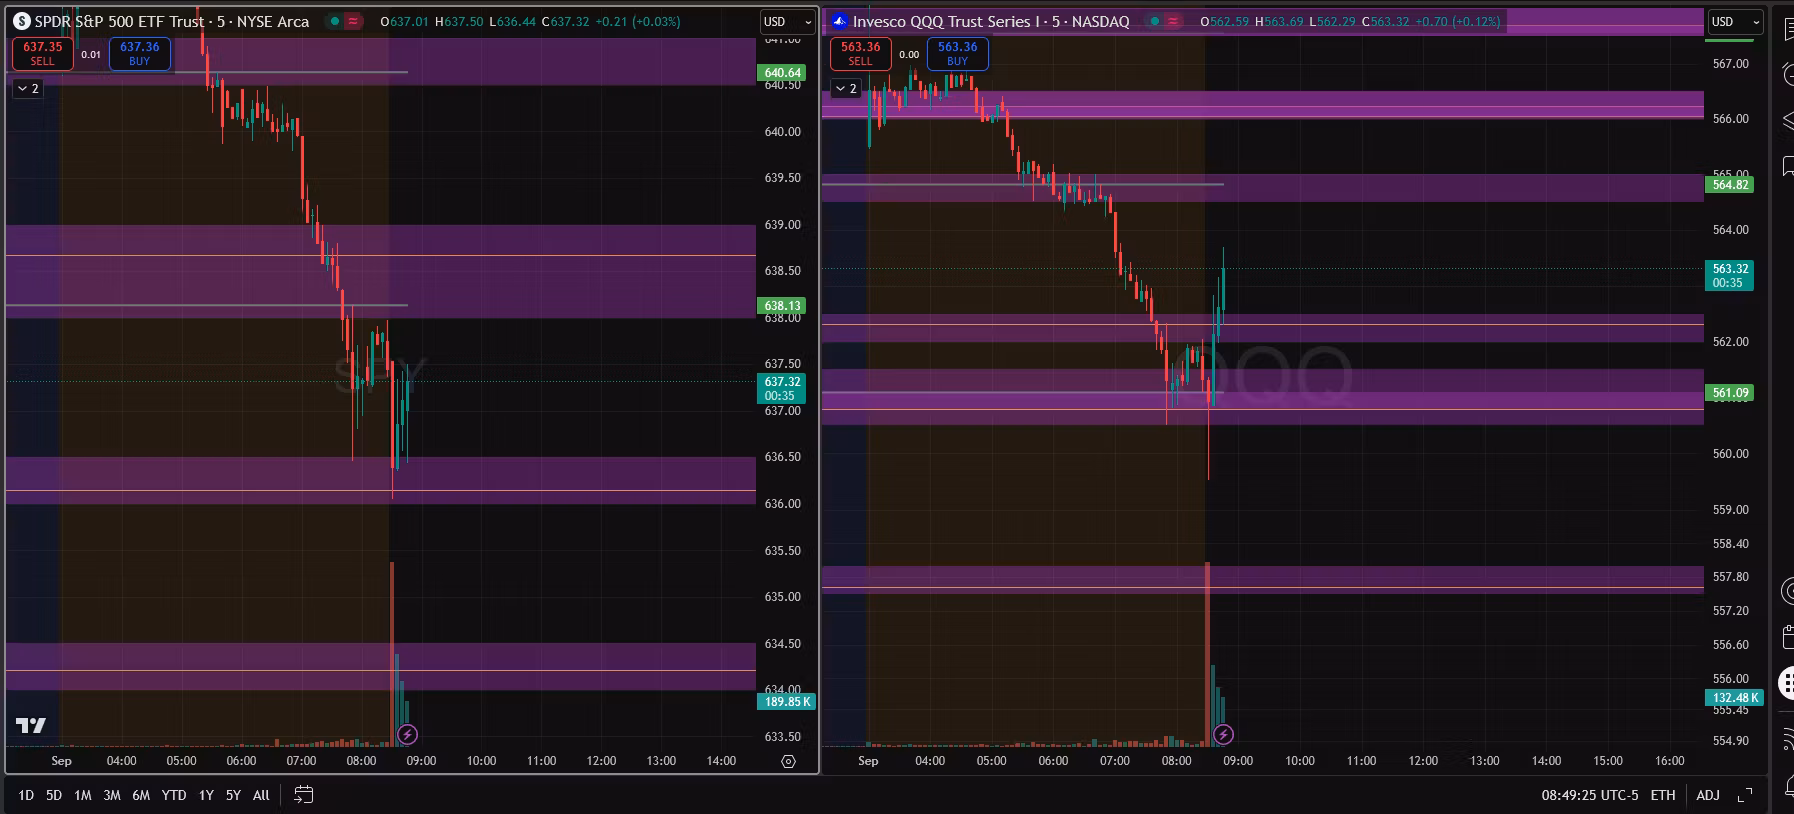Viewport: 1794px width, 814px height.
Task: Open SPY chart price scale settings gear
Action: click(788, 762)
